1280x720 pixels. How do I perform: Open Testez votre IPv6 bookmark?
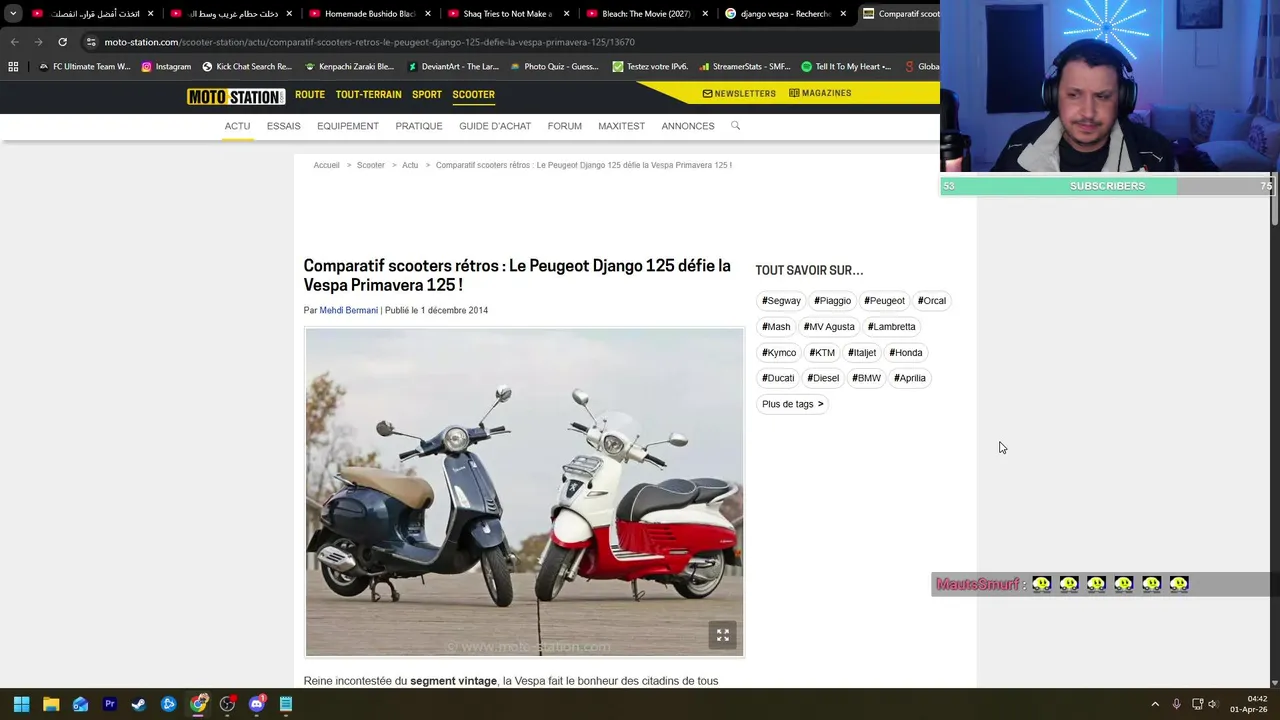pos(650,67)
